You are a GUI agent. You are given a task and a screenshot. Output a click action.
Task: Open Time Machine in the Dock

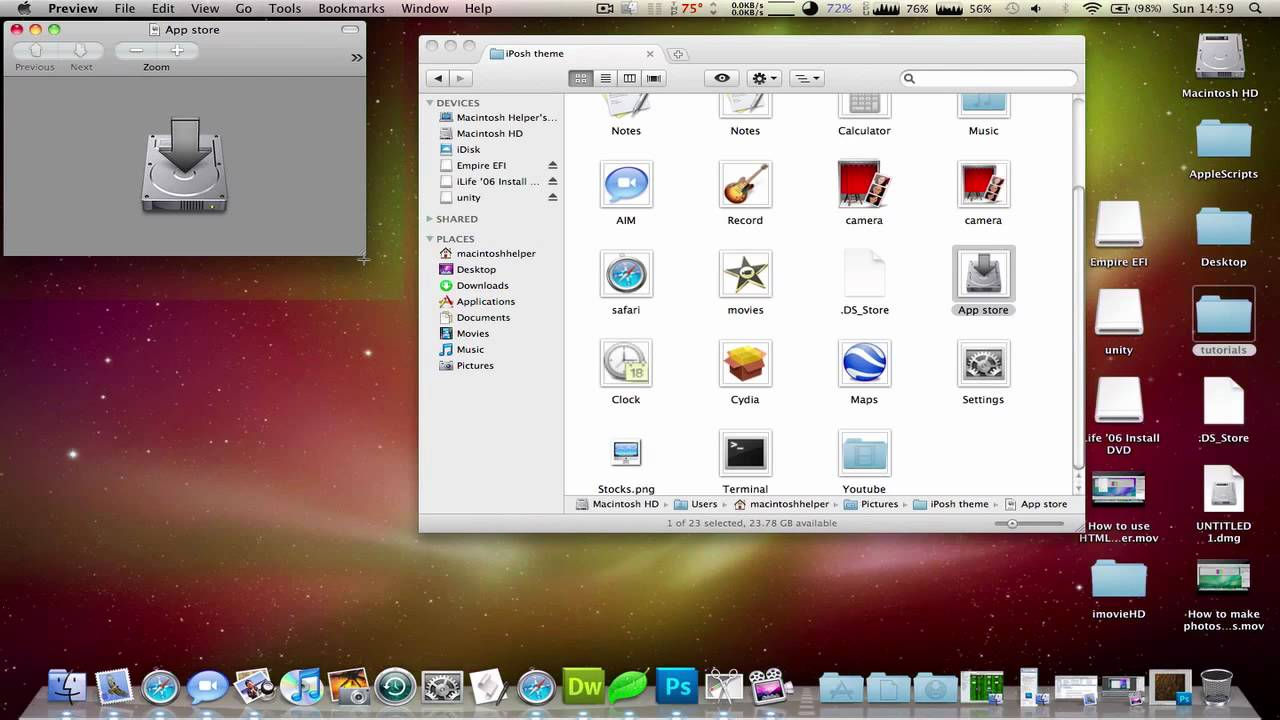coord(395,687)
